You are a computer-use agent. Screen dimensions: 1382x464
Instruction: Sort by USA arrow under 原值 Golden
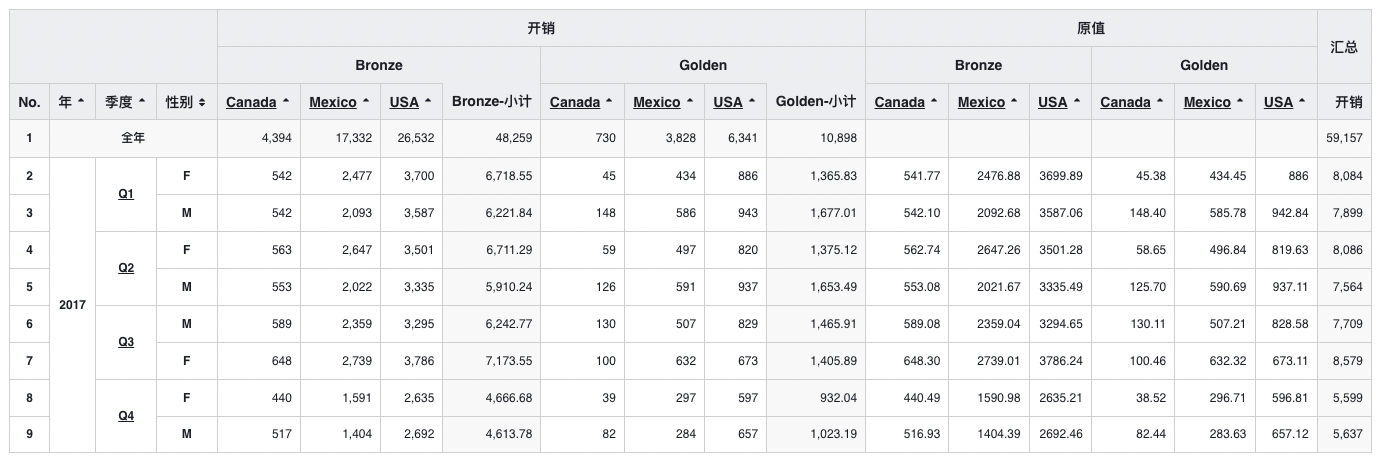click(x=1303, y=102)
